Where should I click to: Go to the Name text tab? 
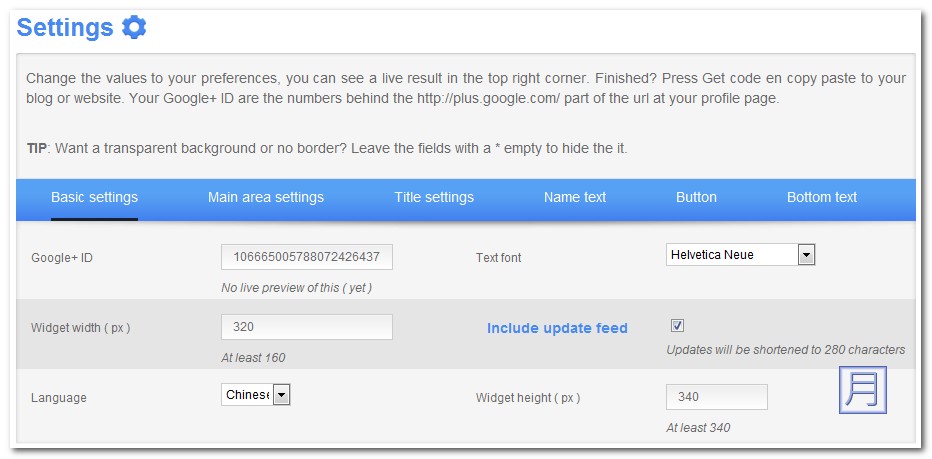point(575,197)
